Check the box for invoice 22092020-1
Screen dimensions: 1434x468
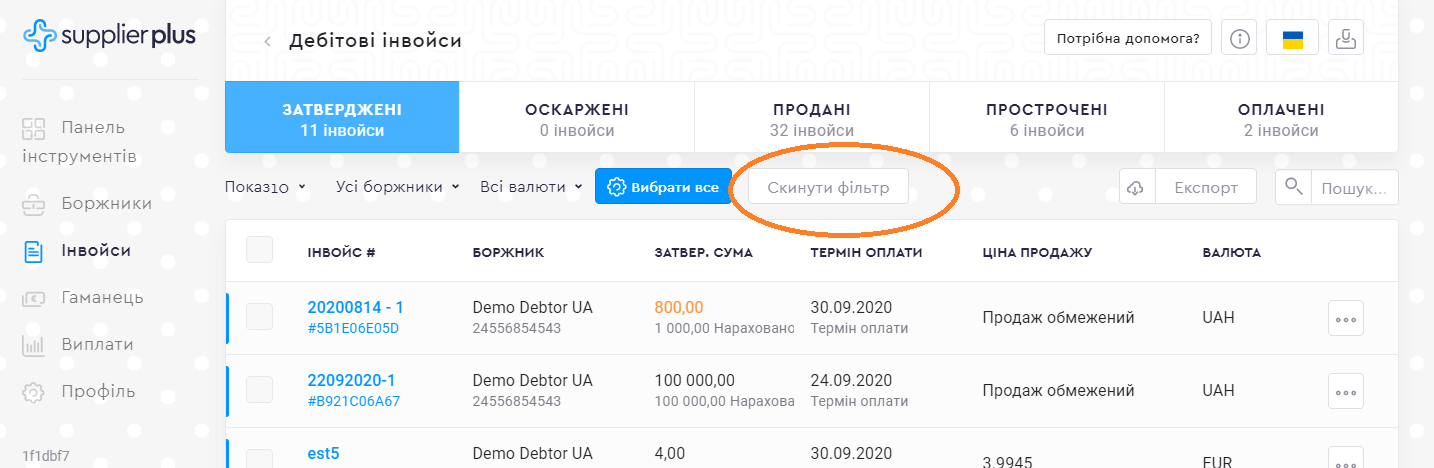(260, 390)
